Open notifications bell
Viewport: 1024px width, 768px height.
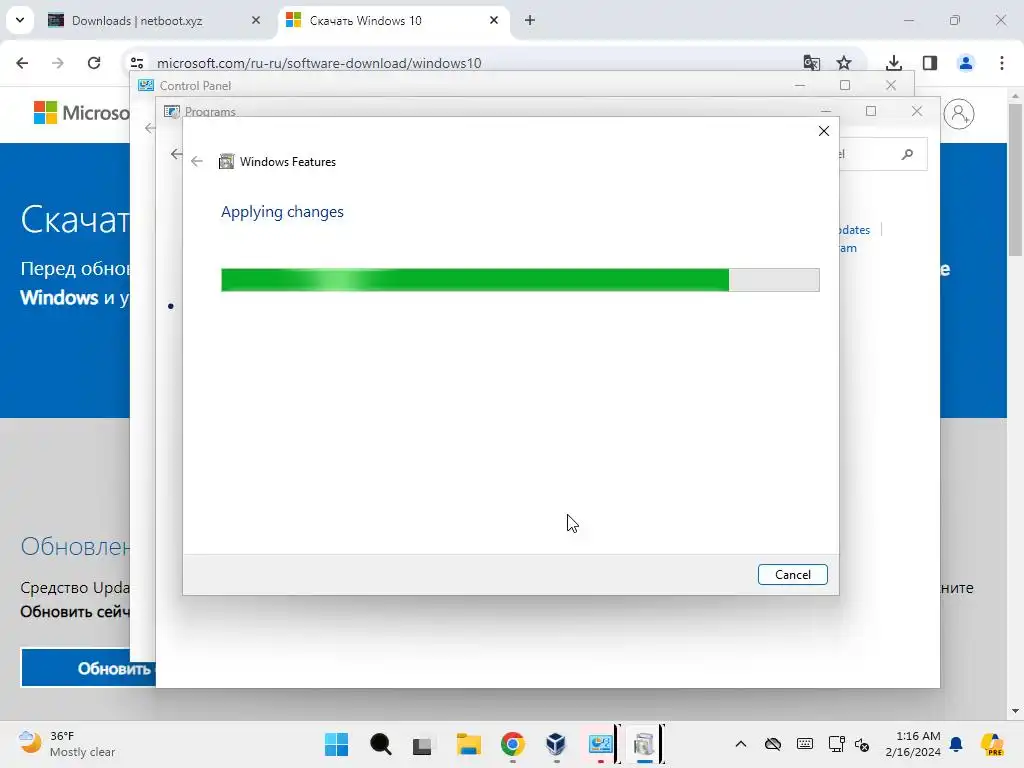(x=956, y=744)
